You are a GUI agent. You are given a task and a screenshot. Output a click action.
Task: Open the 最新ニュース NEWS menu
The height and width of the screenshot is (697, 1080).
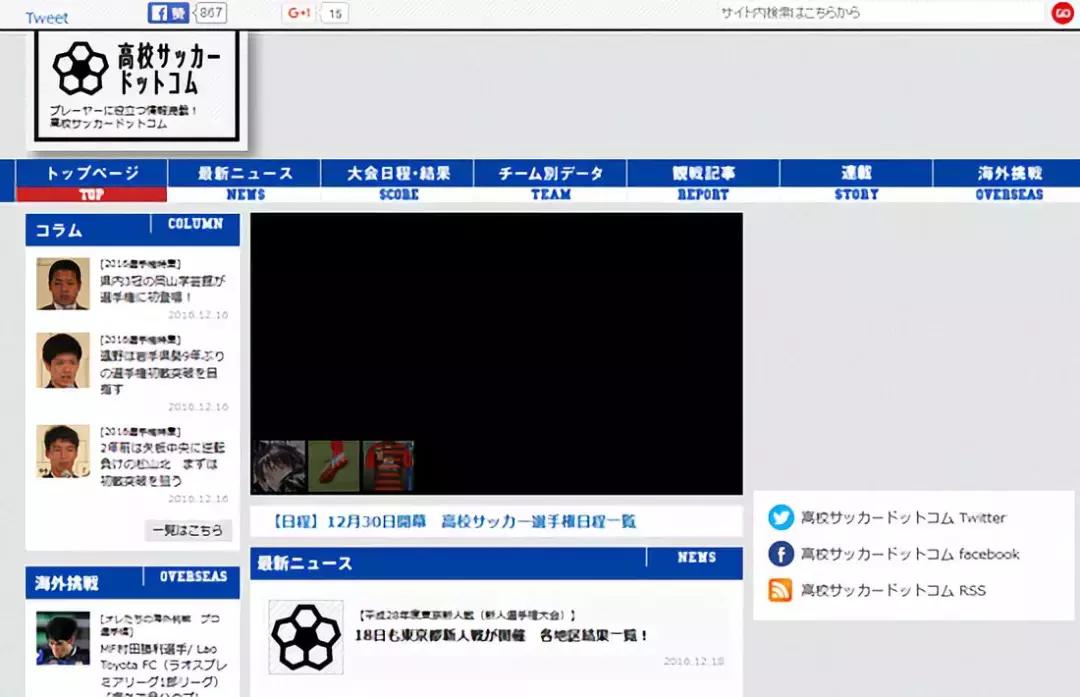245,181
